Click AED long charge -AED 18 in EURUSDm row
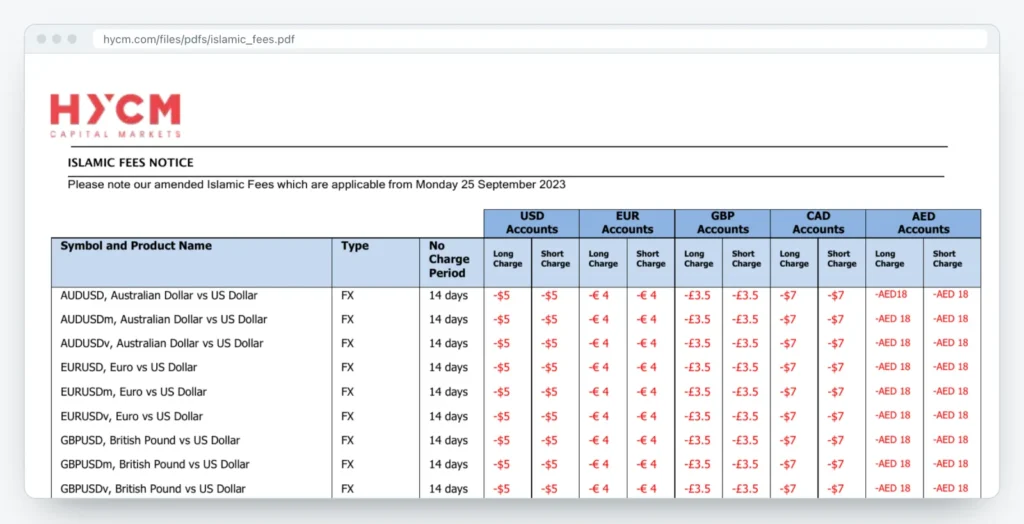Viewport: 1024px width, 524px height. 893,391
